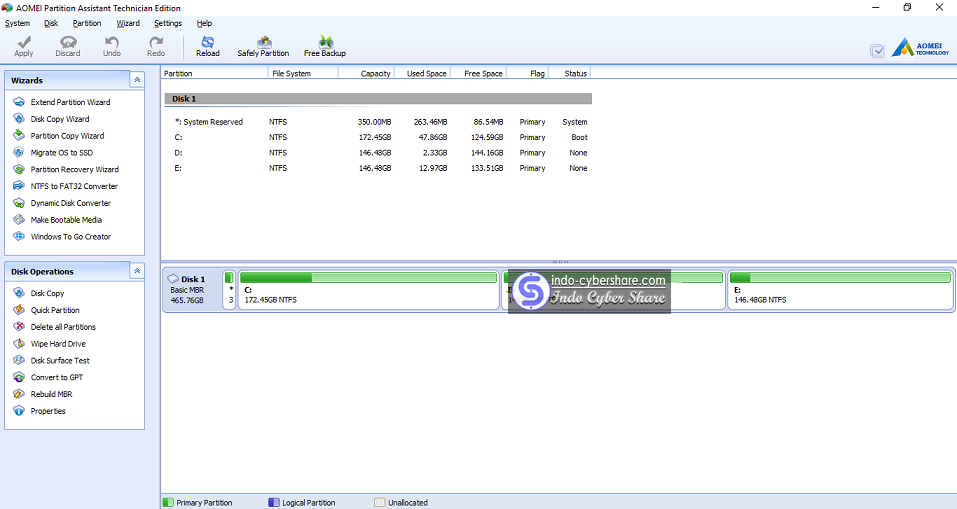Open the Disk menu
Screen dimensions: 957x509
(x=51, y=23)
